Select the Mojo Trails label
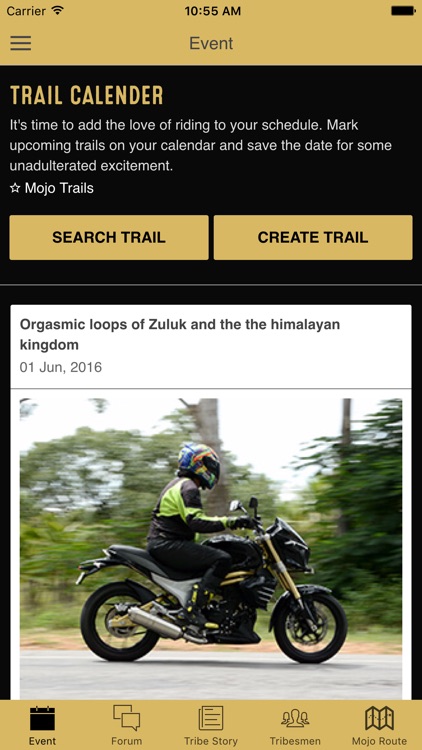This screenshot has height=750, width=422. (59, 188)
